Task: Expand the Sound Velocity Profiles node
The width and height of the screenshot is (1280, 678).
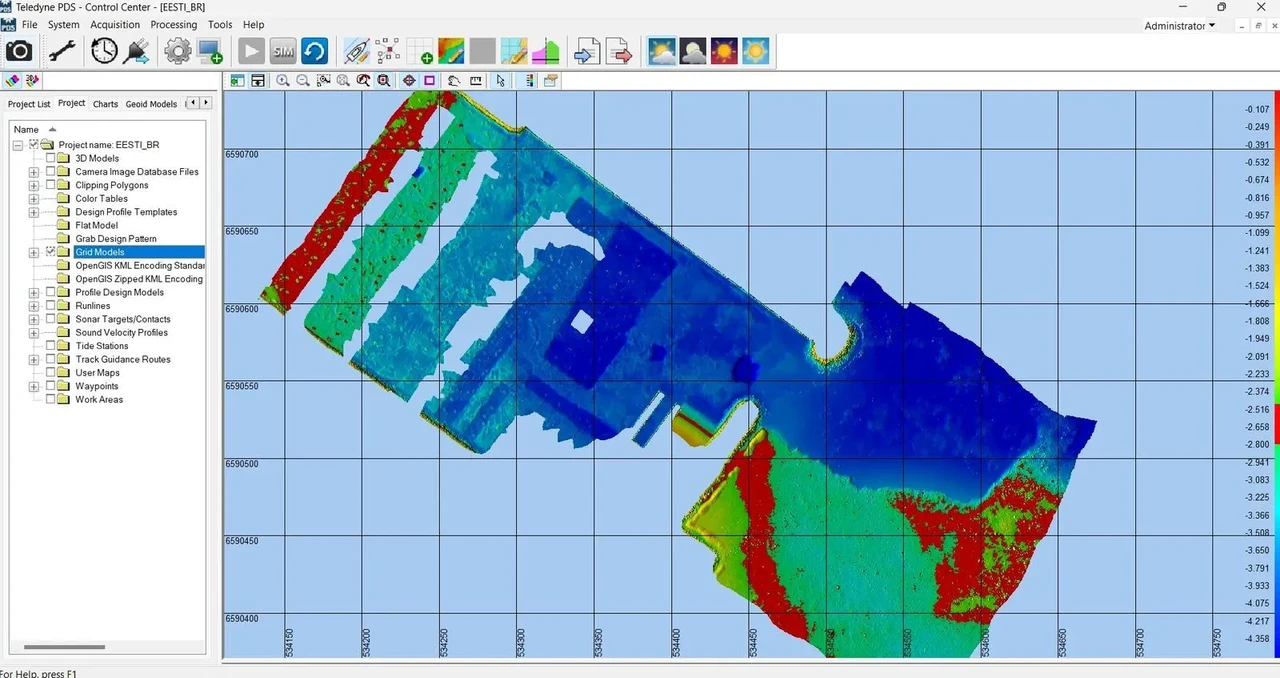Action: (x=34, y=333)
